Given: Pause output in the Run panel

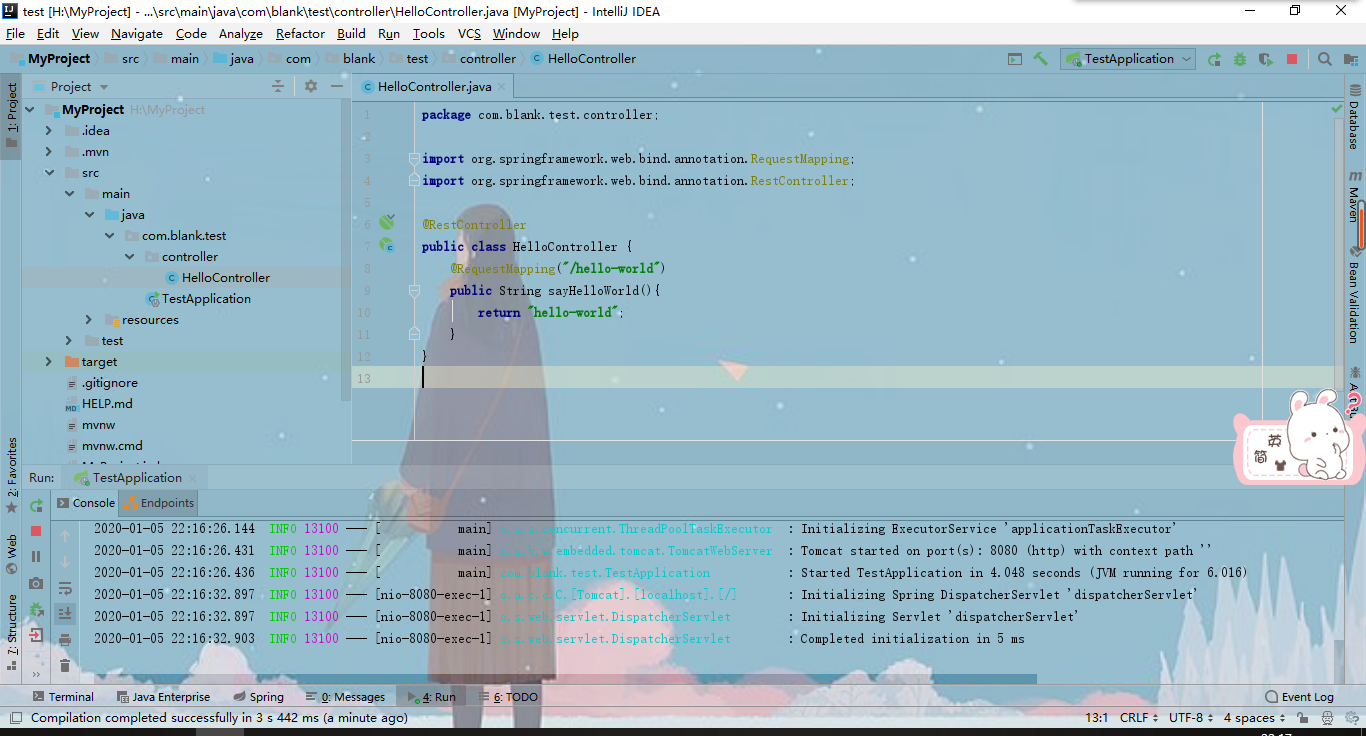Looking at the screenshot, I should click(37, 557).
